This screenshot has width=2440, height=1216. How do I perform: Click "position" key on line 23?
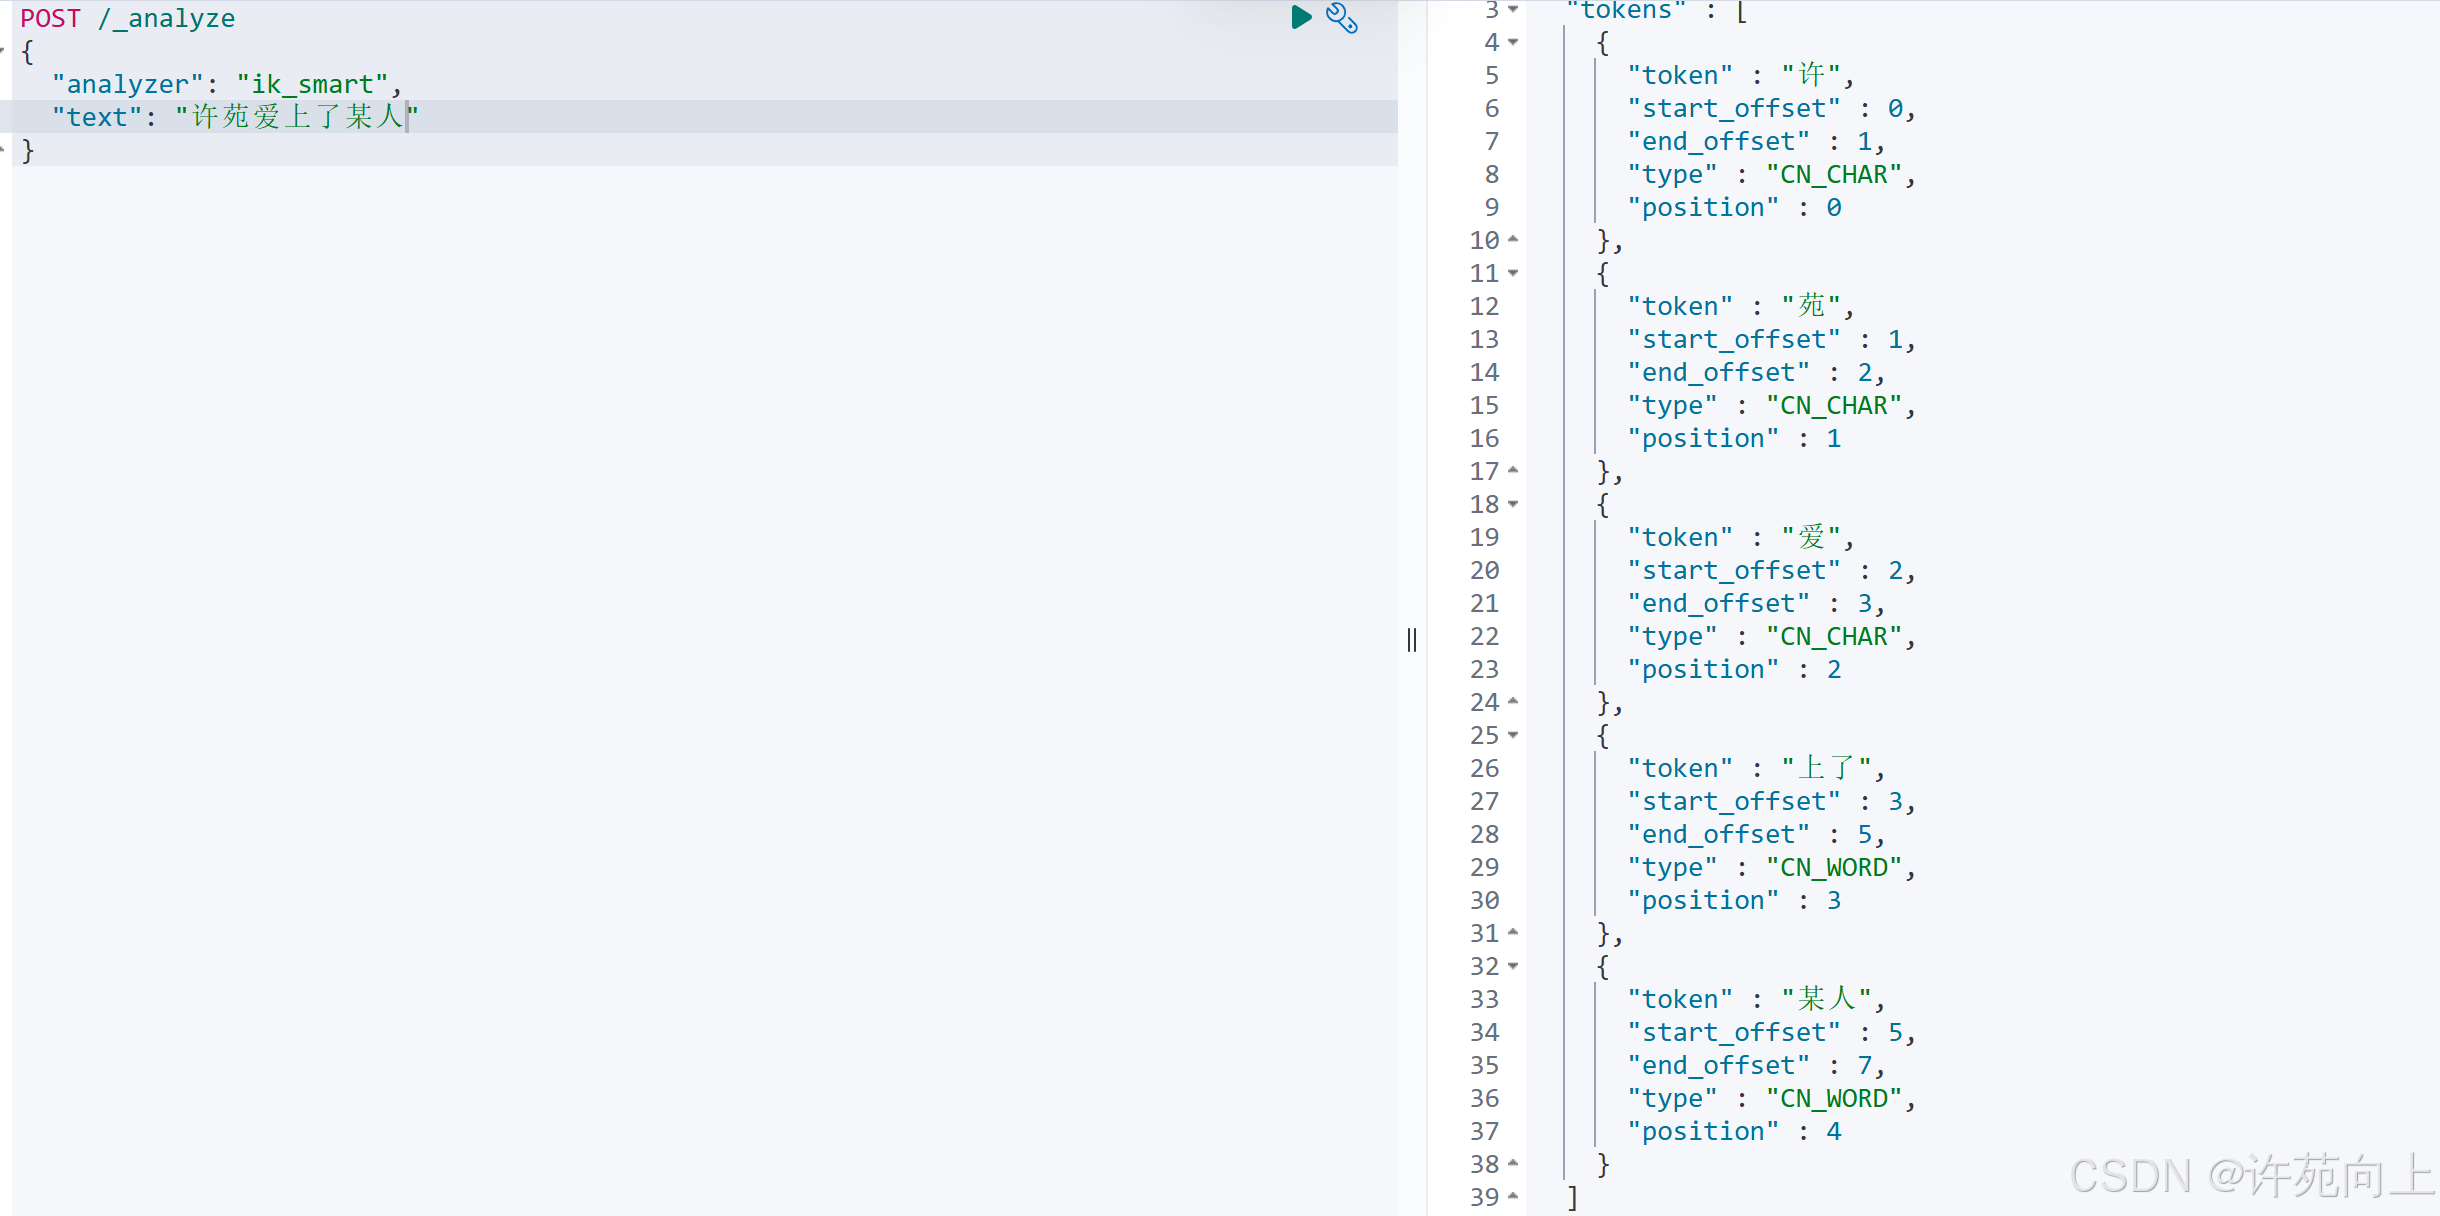click(x=1704, y=669)
